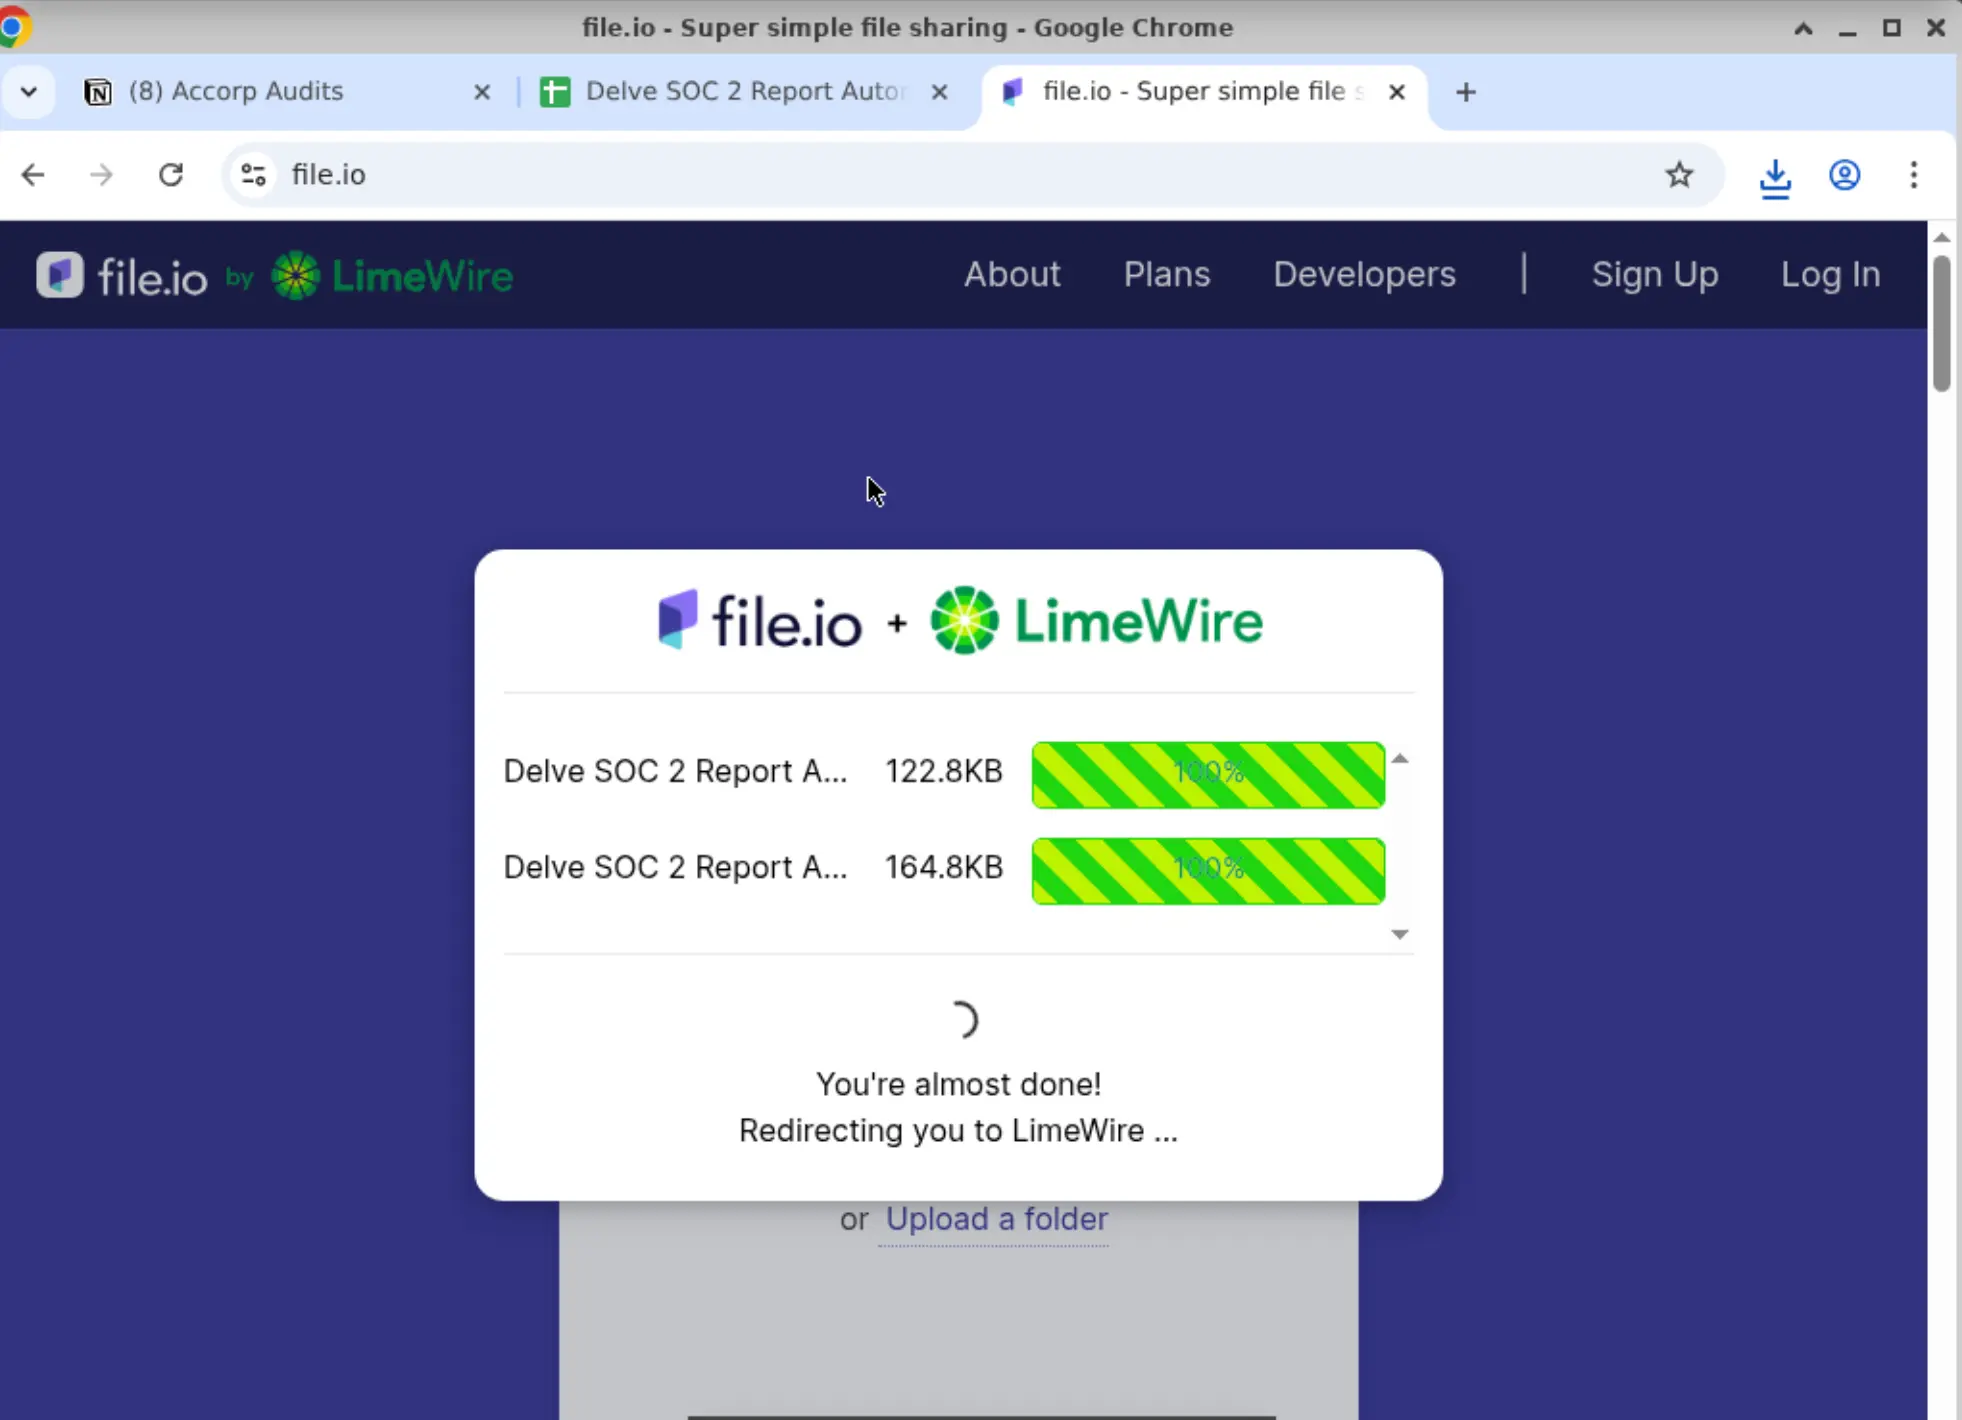Open the Plans page
This screenshot has height=1420, width=1962.
click(1166, 274)
